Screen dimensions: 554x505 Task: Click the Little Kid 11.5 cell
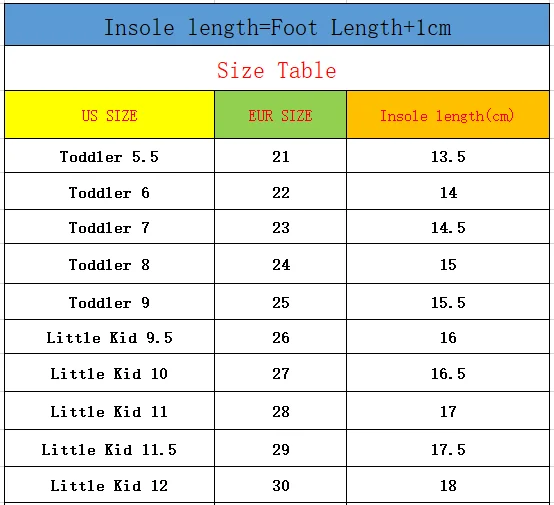tap(110, 448)
